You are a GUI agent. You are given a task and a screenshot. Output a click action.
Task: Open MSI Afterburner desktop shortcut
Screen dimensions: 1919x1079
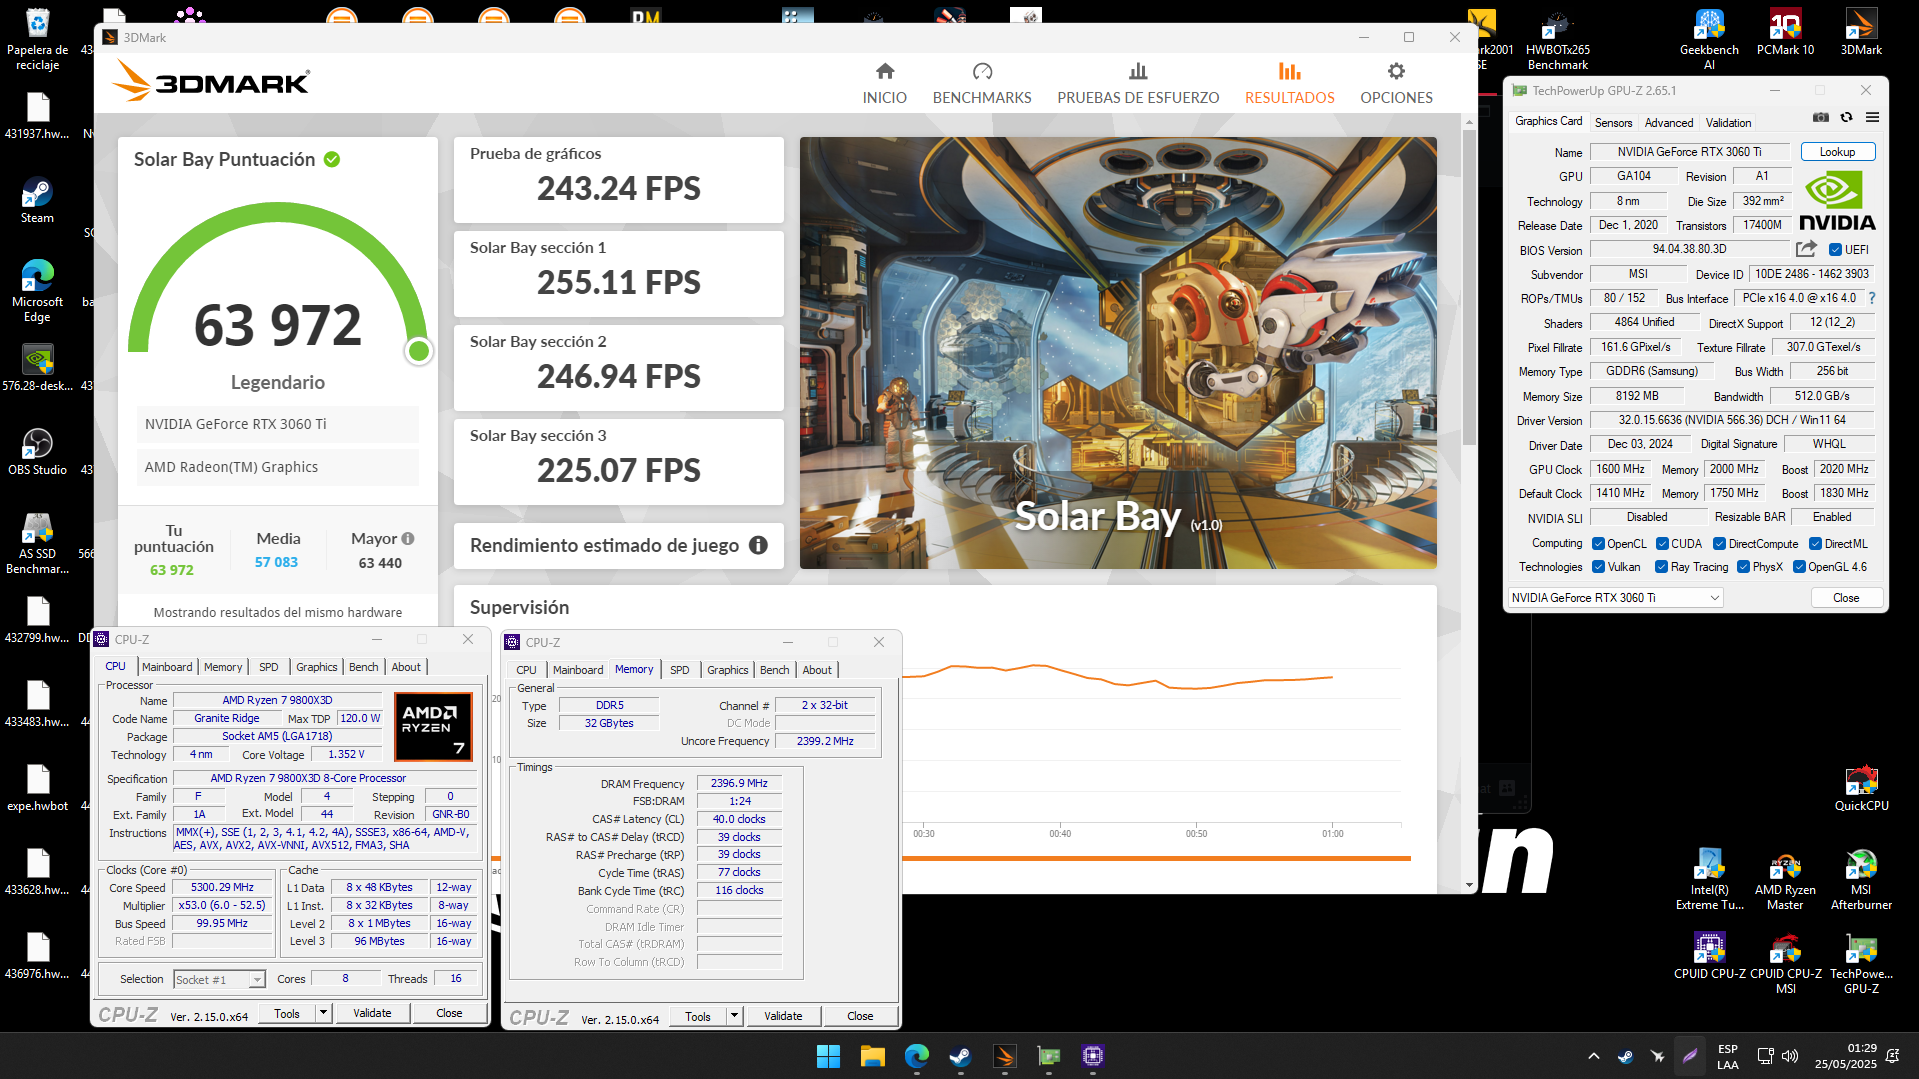click(x=1861, y=880)
